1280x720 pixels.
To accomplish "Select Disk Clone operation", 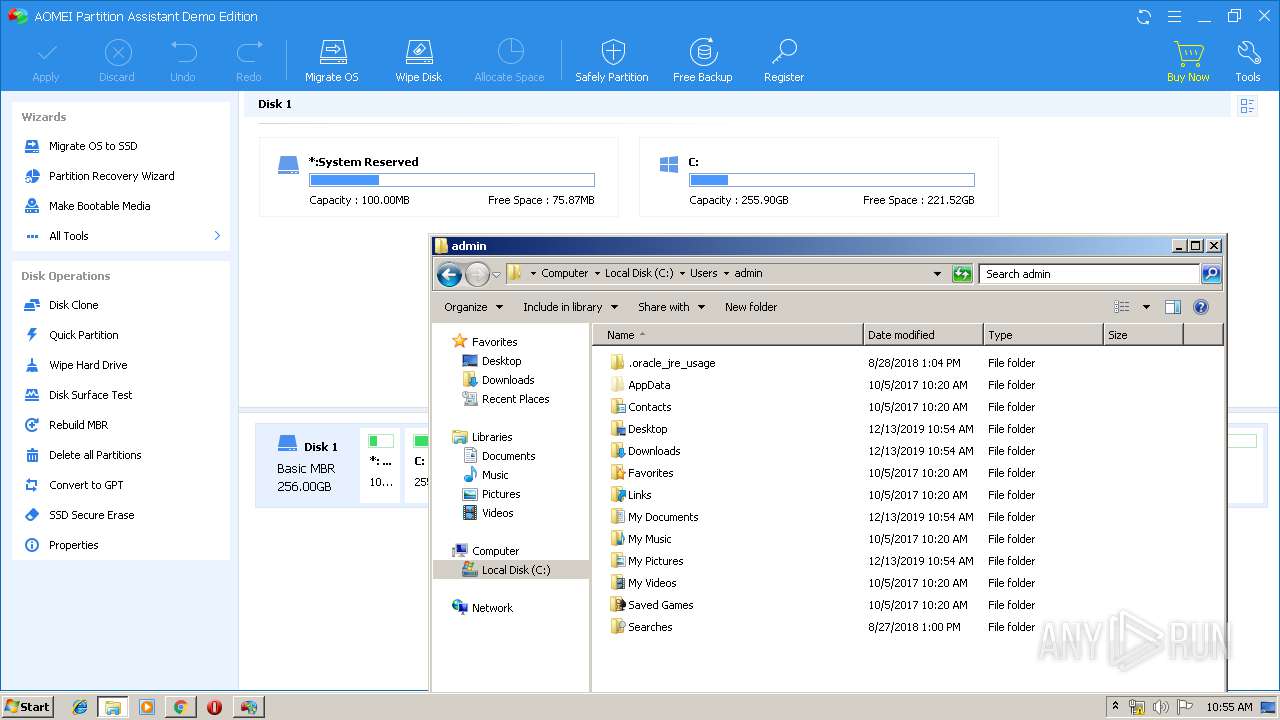I will click(73, 305).
